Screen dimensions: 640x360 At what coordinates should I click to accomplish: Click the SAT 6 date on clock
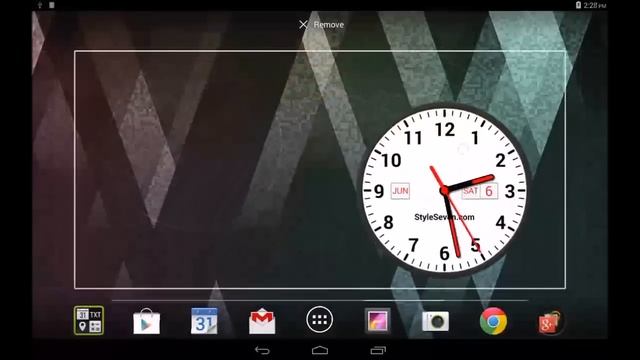click(x=480, y=191)
